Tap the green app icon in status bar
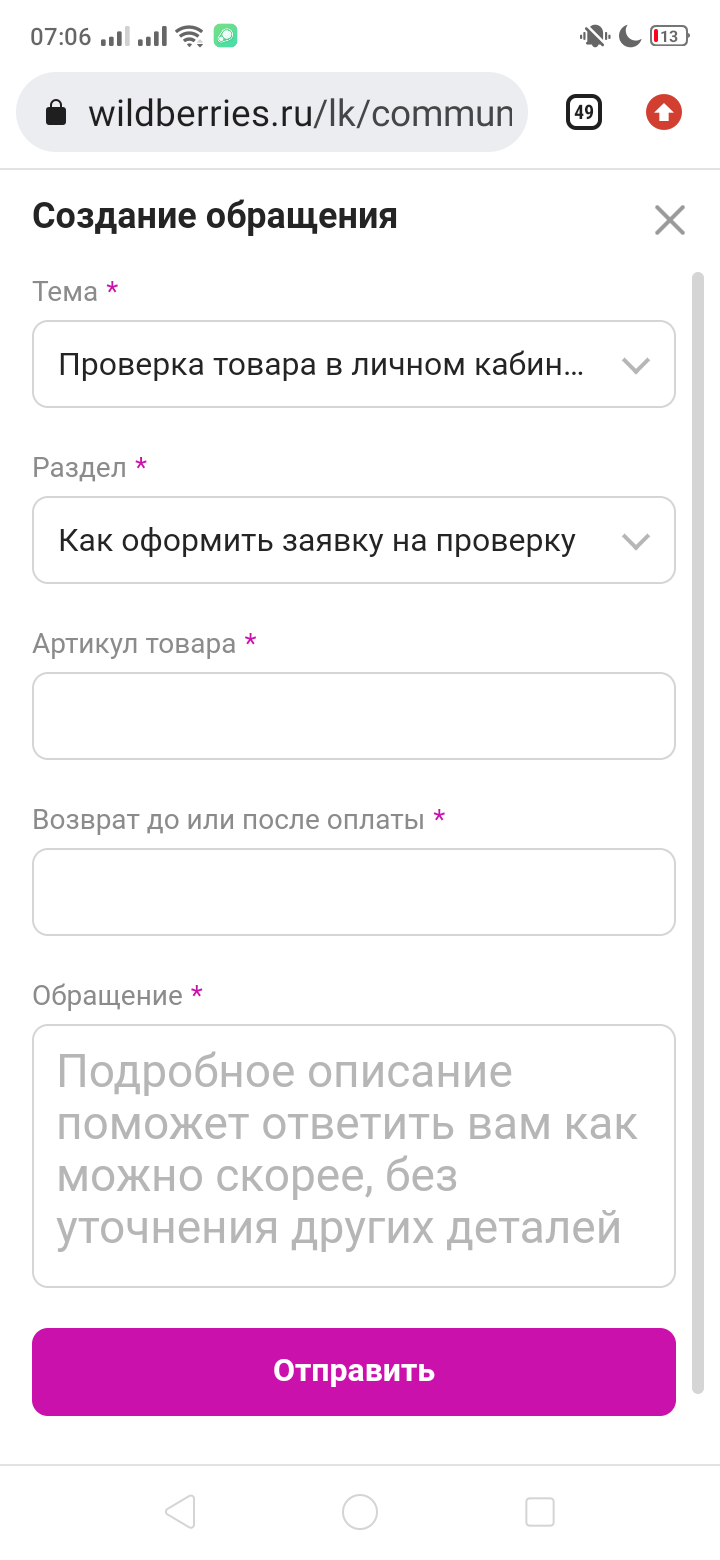Screen dimensions: 720x1560 click(x=226, y=37)
